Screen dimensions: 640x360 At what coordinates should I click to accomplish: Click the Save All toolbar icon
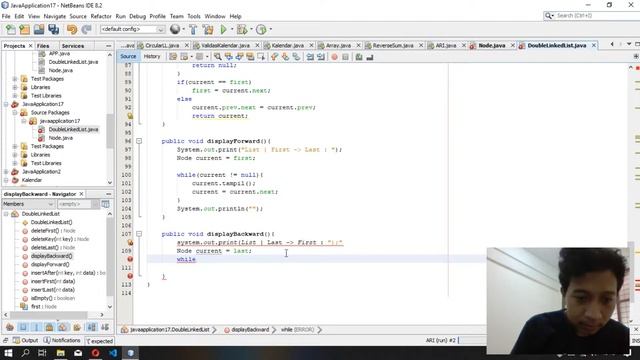53,29
